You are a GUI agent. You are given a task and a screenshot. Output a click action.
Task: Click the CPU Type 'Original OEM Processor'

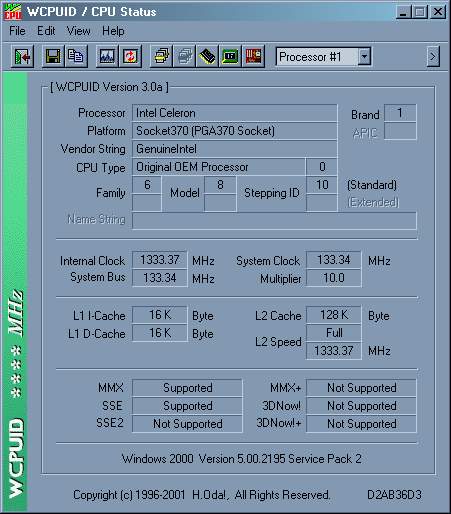(219, 167)
